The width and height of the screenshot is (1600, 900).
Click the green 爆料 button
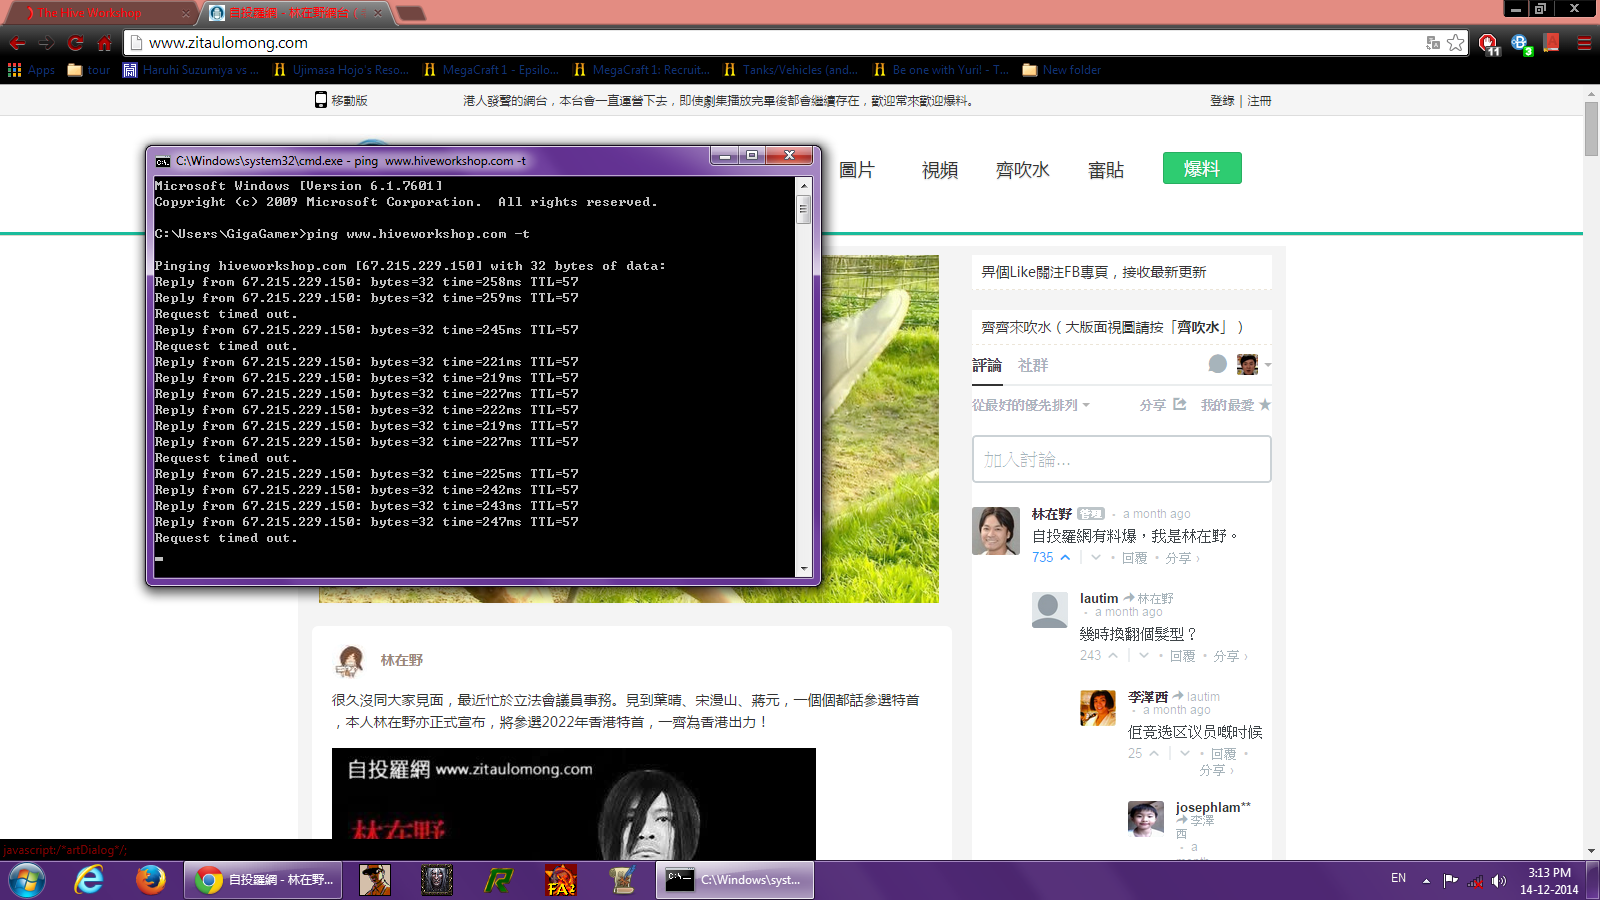pos(1202,168)
